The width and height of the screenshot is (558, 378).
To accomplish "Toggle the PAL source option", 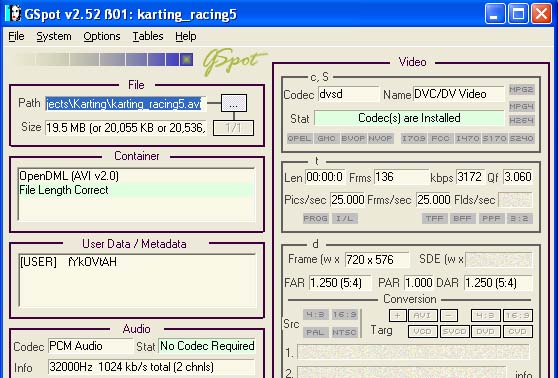I will point(315,332).
